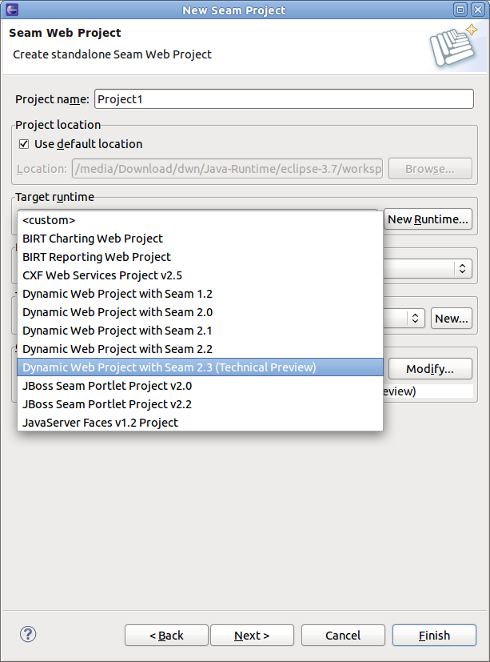Image resolution: width=490 pixels, height=662 pixels.
Task: Toggle the Use default location checkbox
Action: [x=24, y=144]
